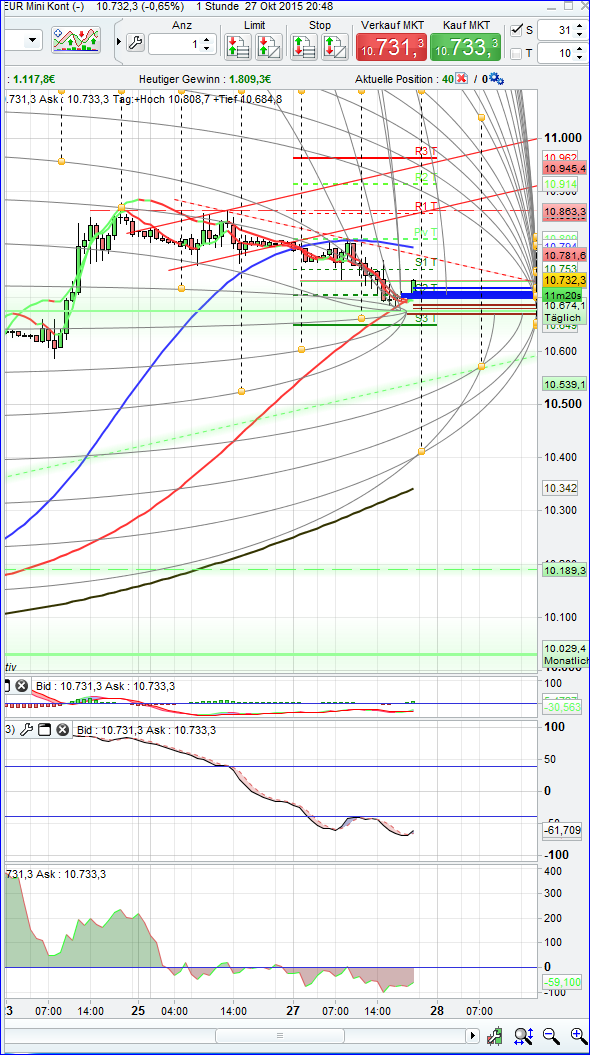
Task: Click scrollbar right arrow button
Action: tap(474, 1035)
